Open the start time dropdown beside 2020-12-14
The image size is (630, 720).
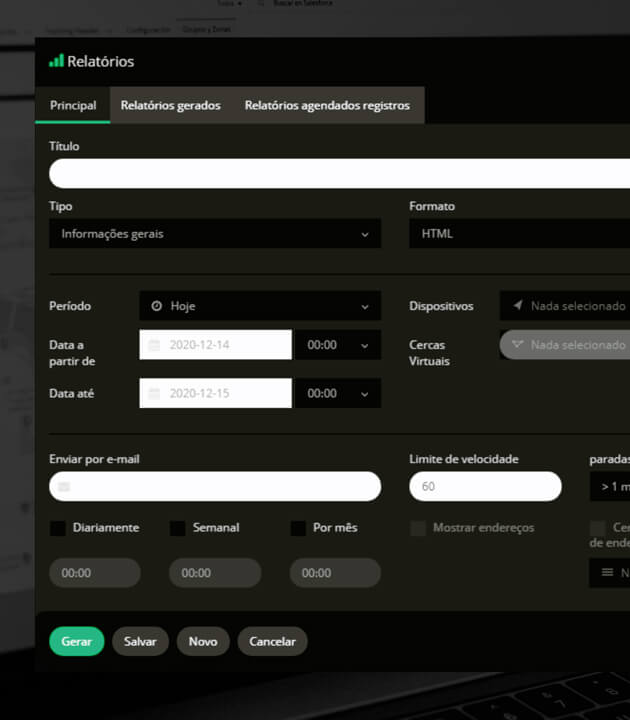337,345
